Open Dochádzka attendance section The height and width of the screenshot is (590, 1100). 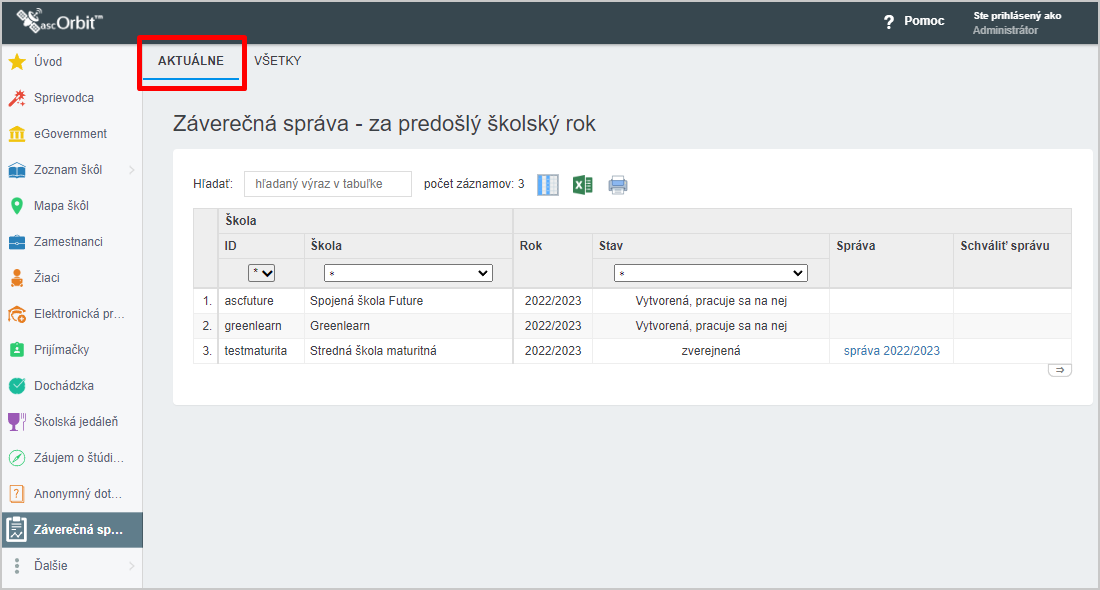[x=64, y=386]
